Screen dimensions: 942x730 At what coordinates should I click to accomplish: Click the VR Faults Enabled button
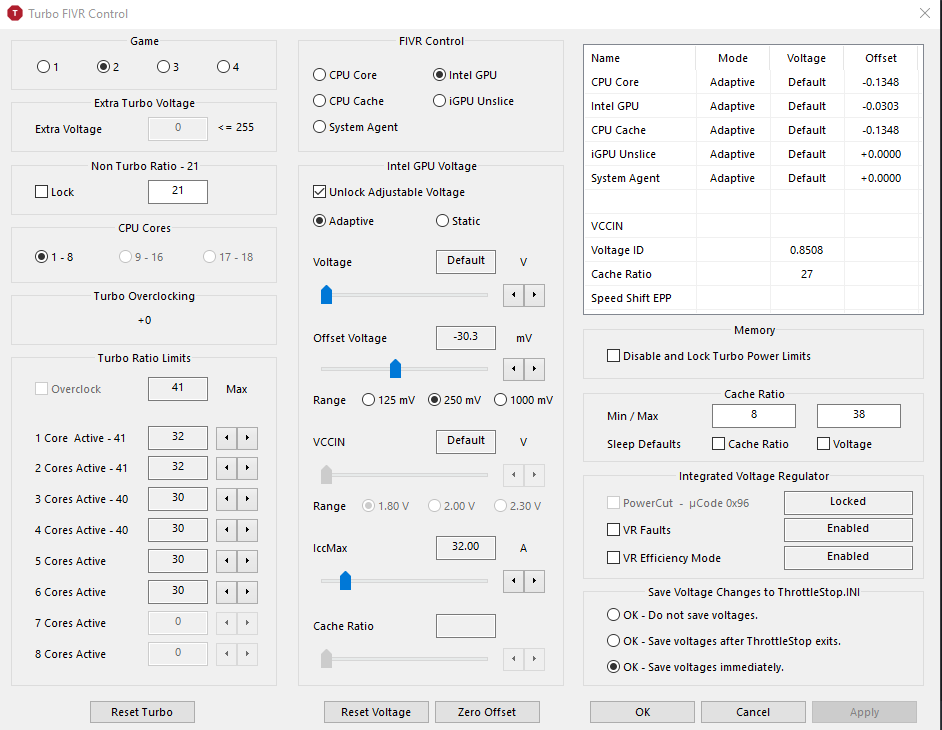(x=848, y=529)
